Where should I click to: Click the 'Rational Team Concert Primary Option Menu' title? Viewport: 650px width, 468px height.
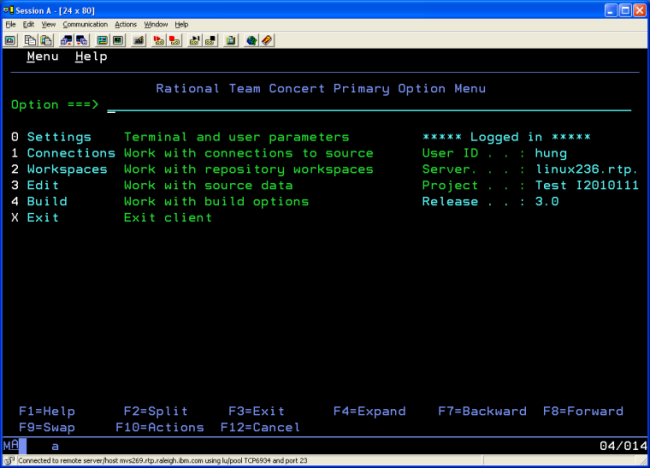coord(321,88)
